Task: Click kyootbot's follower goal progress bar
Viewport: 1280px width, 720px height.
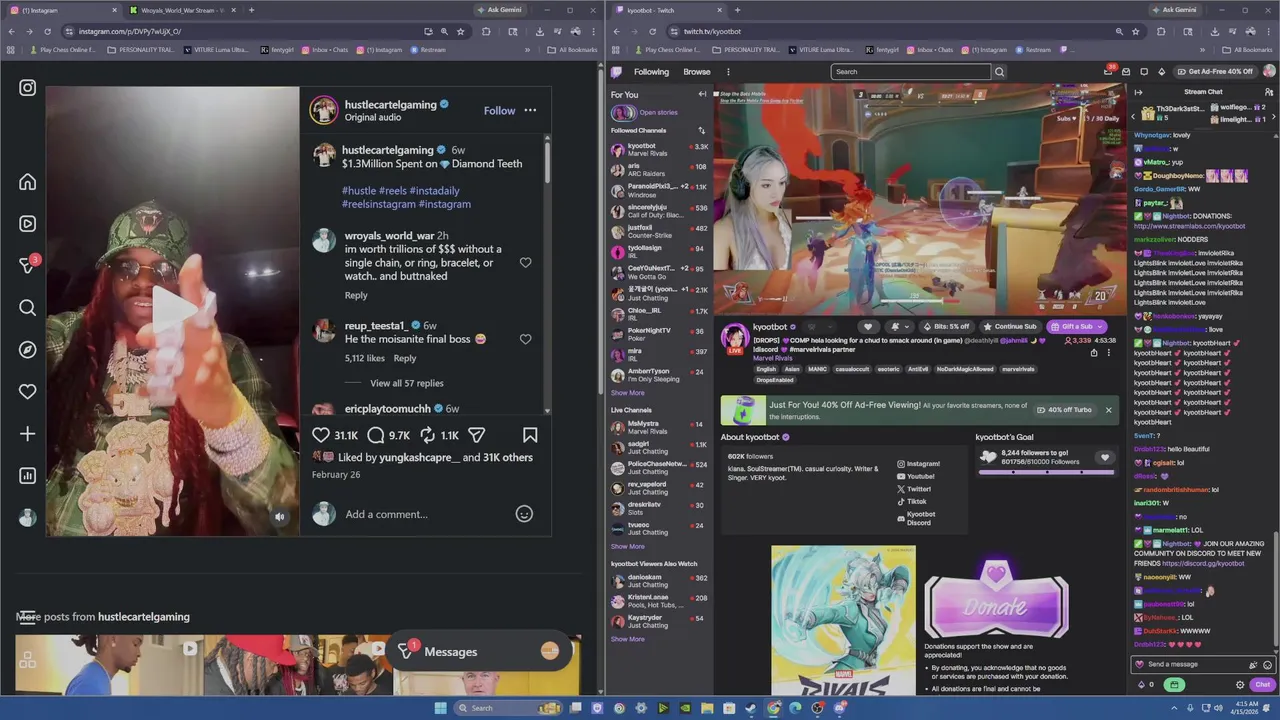Action: (1047, 471)
